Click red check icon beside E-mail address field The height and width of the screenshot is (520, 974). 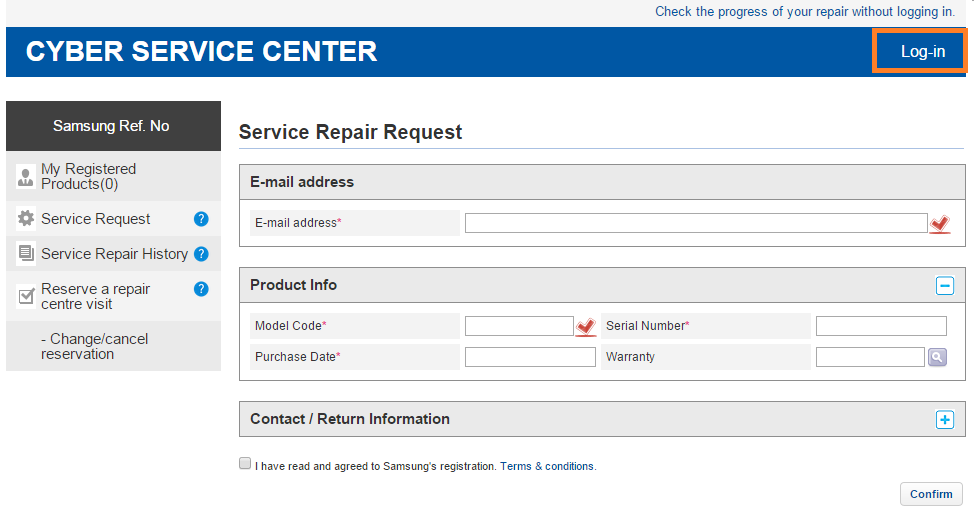click(x=940, y=224)
